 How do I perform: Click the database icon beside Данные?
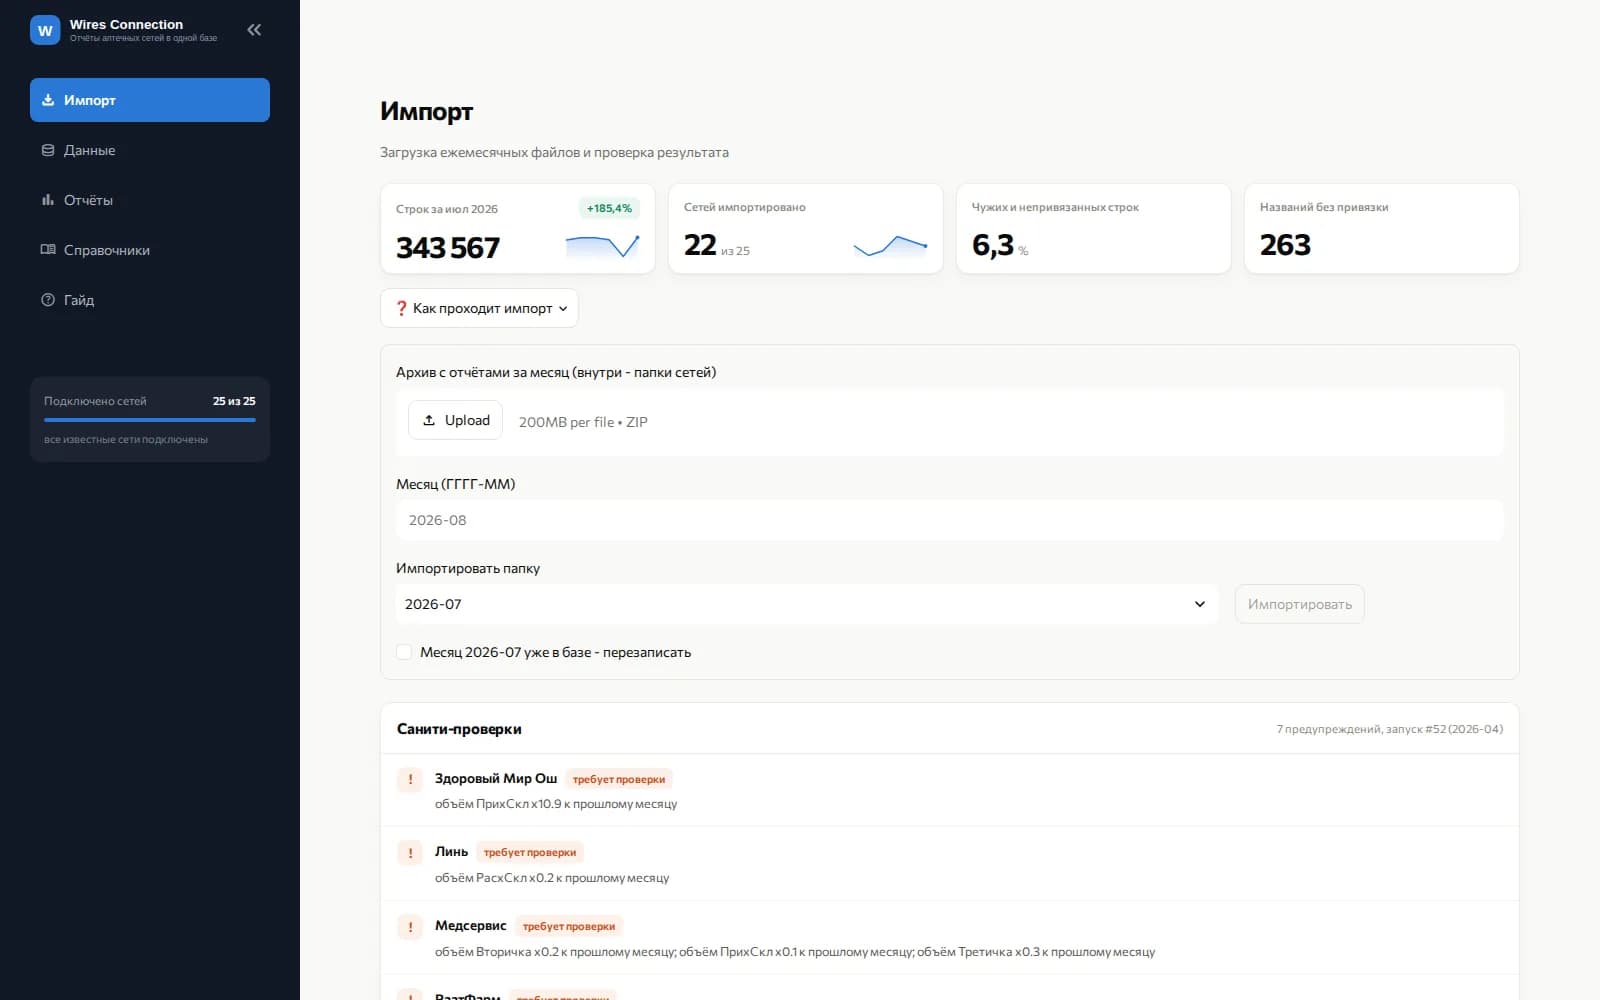(48, 150)
